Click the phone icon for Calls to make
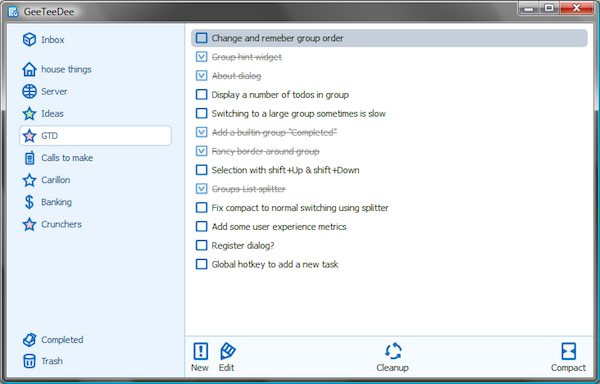This screenshot has height=384, width=600. (x=29, y=158)
